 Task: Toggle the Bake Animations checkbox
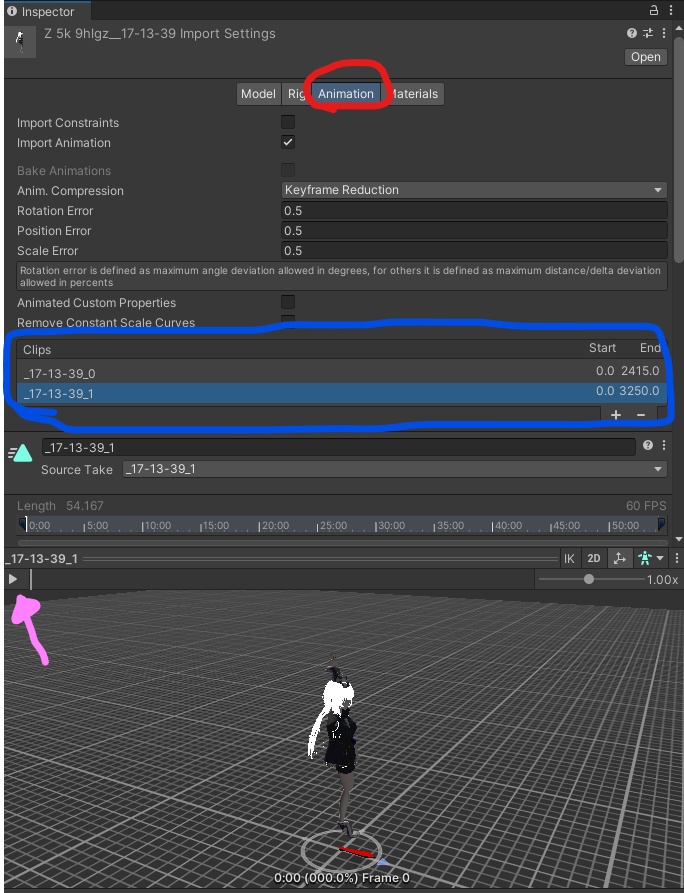(x=288, y=170)
